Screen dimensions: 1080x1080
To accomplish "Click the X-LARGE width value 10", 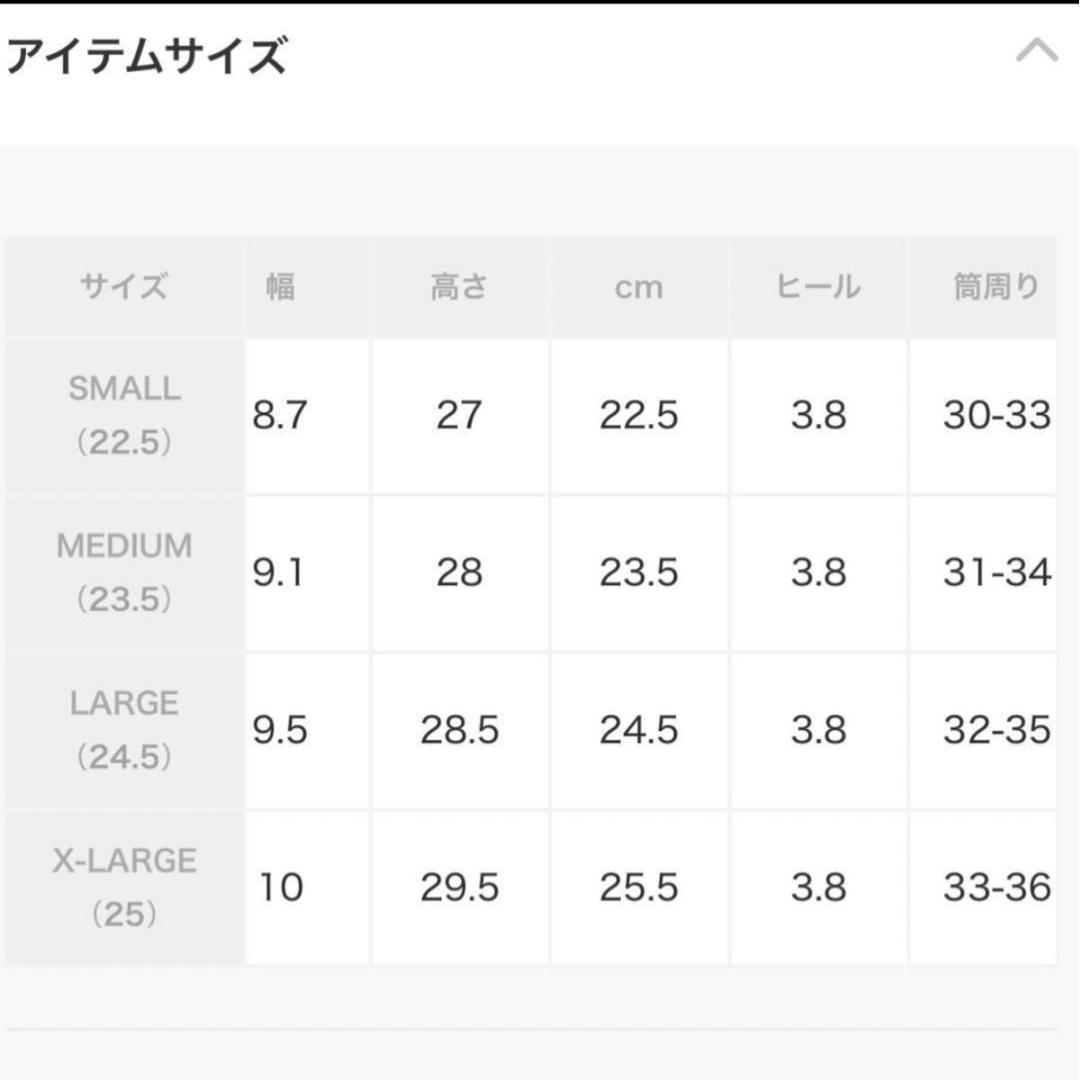I will click(x=281, y=887).
